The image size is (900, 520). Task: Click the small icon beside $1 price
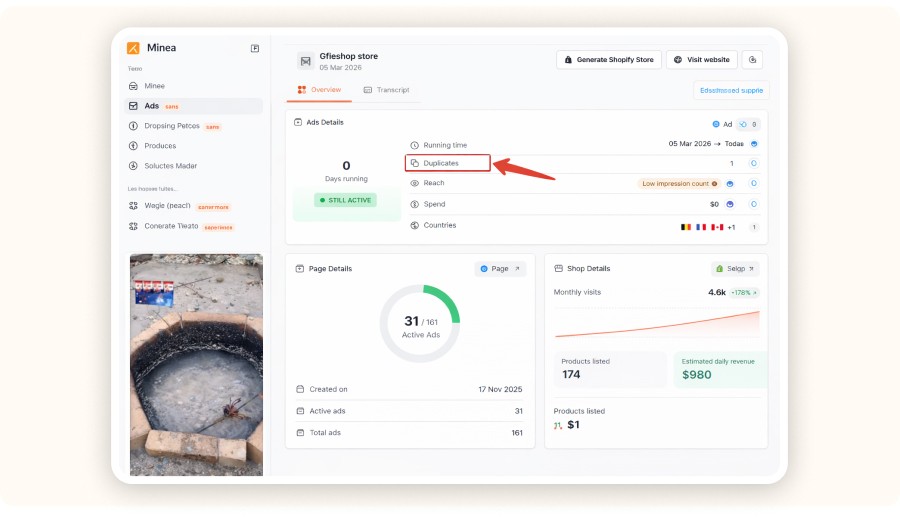point(558,425)
